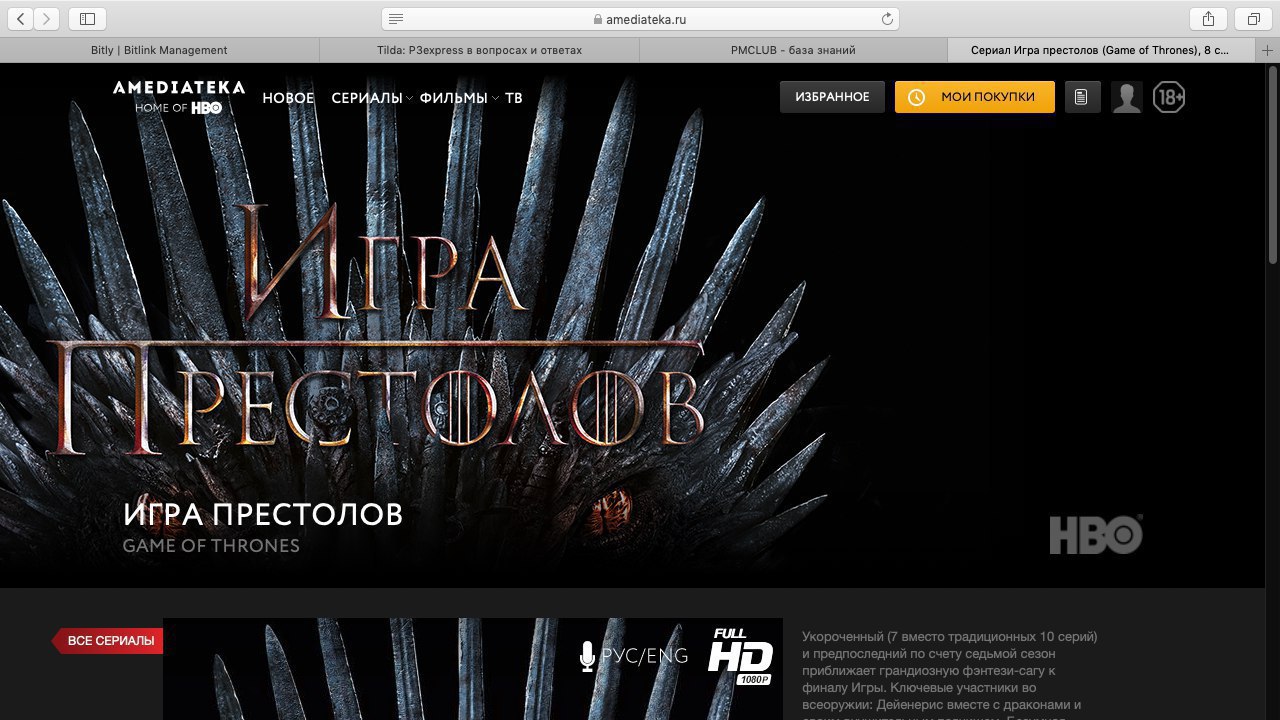Open the НОВОЕ menu item
The image size is (1280, 720).
(288, 98)
